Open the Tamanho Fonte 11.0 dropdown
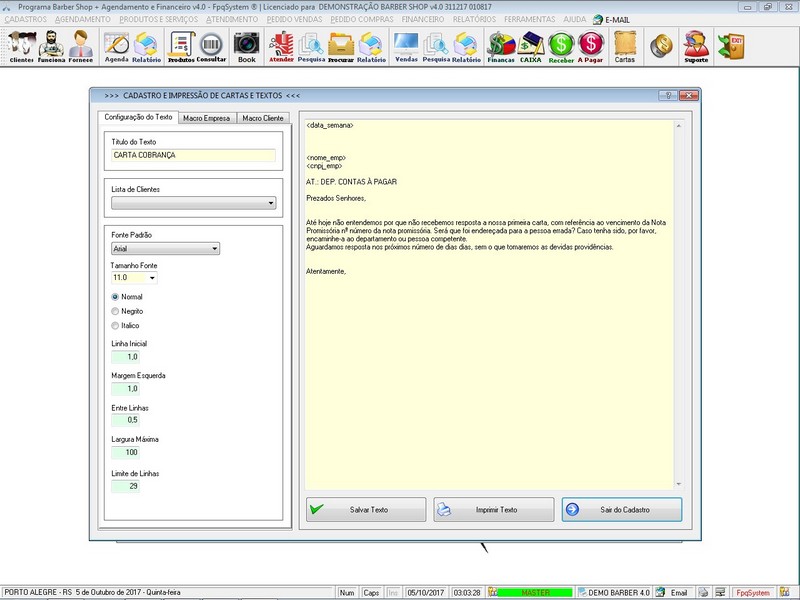Viewport: 800px width, 600px height. tap(152, 278)
